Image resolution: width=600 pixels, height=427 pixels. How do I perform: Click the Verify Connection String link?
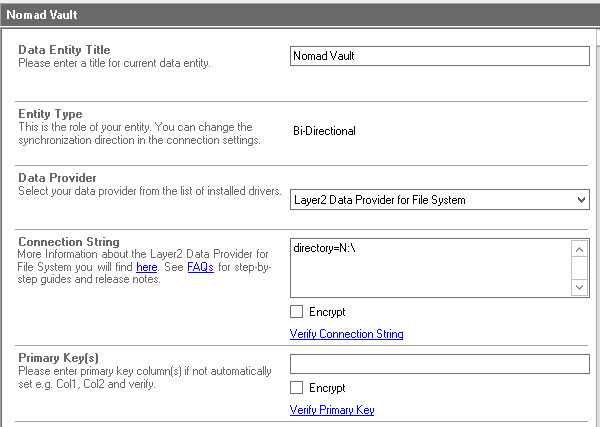[x=346, y=334]
